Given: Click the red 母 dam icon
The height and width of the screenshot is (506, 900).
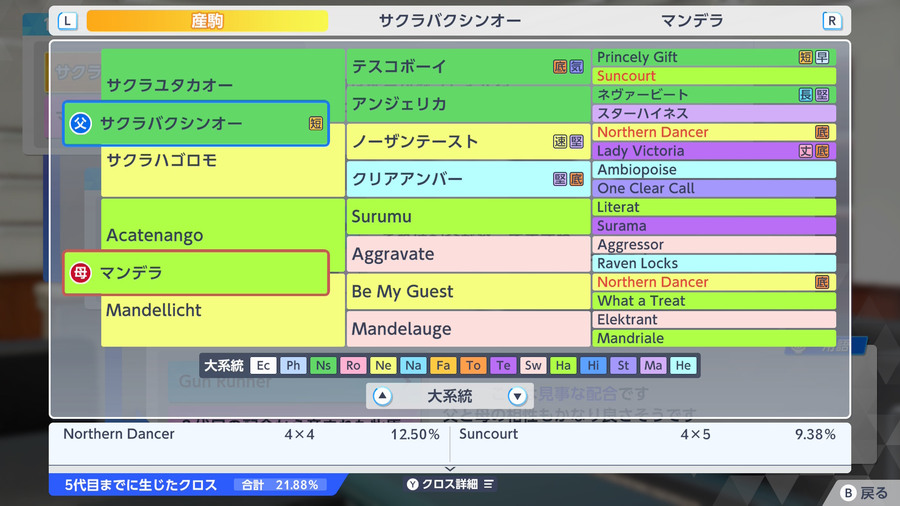Looking at the screenshot, I should 80,273.
